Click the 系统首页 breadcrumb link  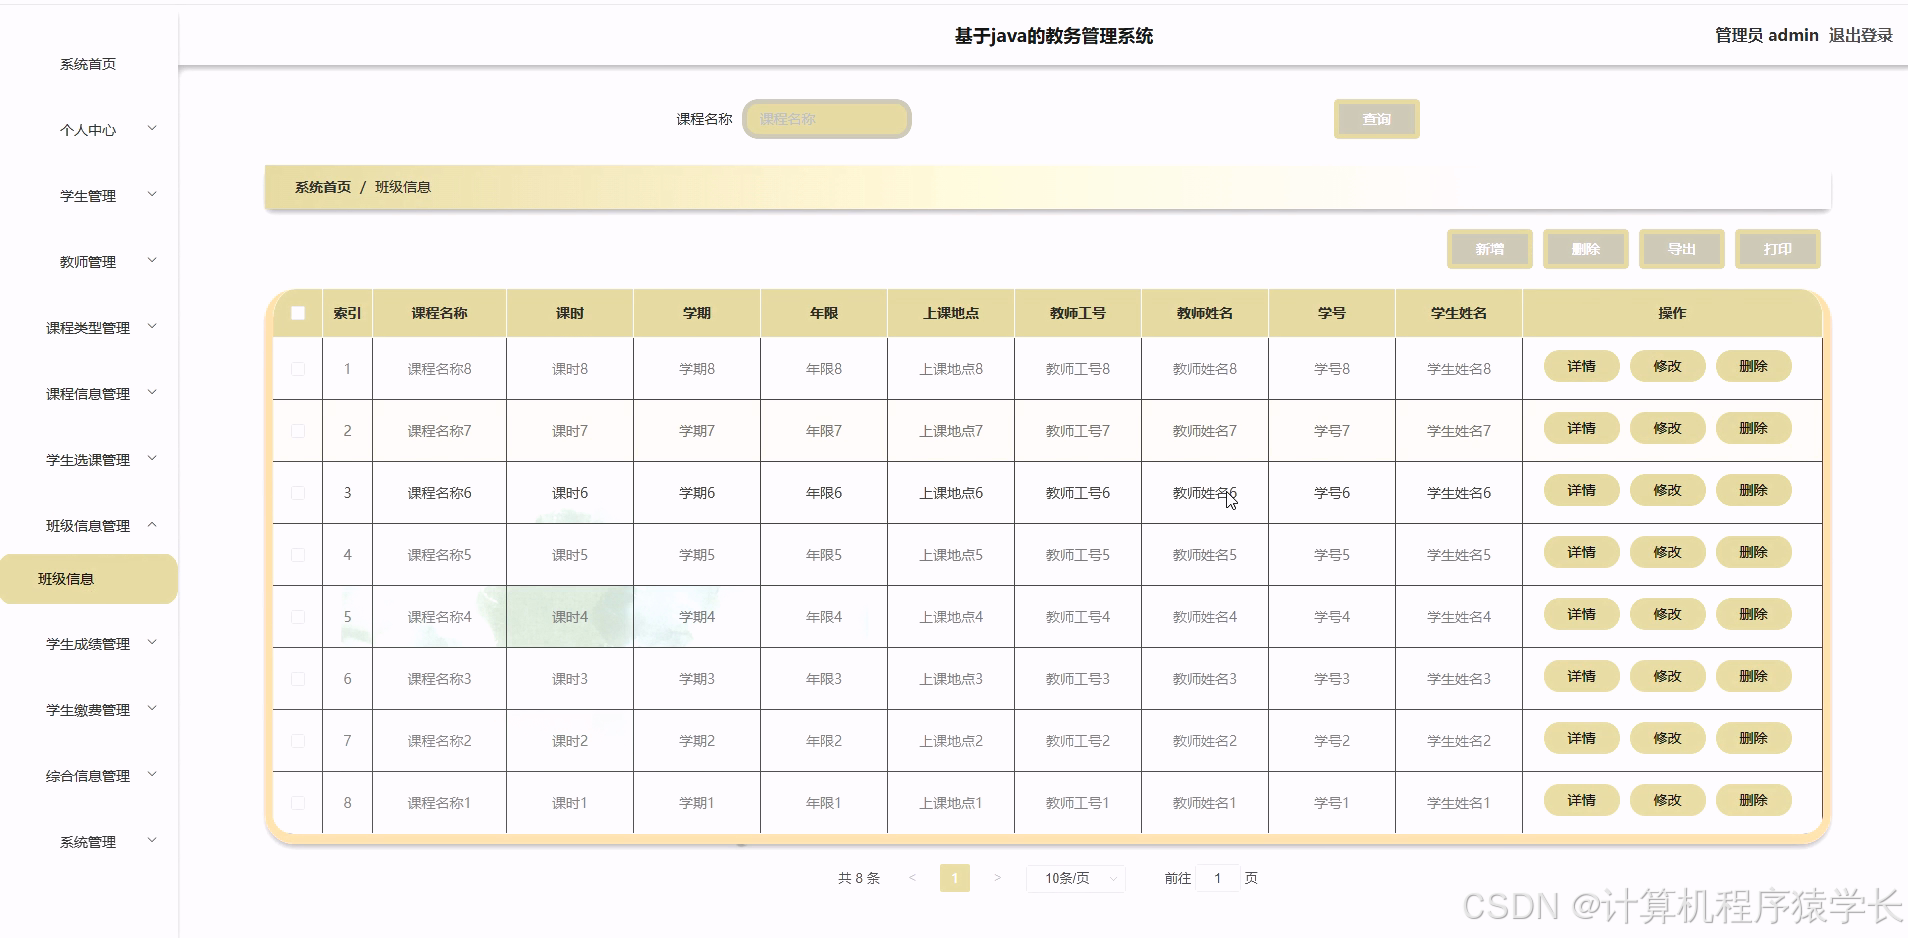[x=321, y=187]
